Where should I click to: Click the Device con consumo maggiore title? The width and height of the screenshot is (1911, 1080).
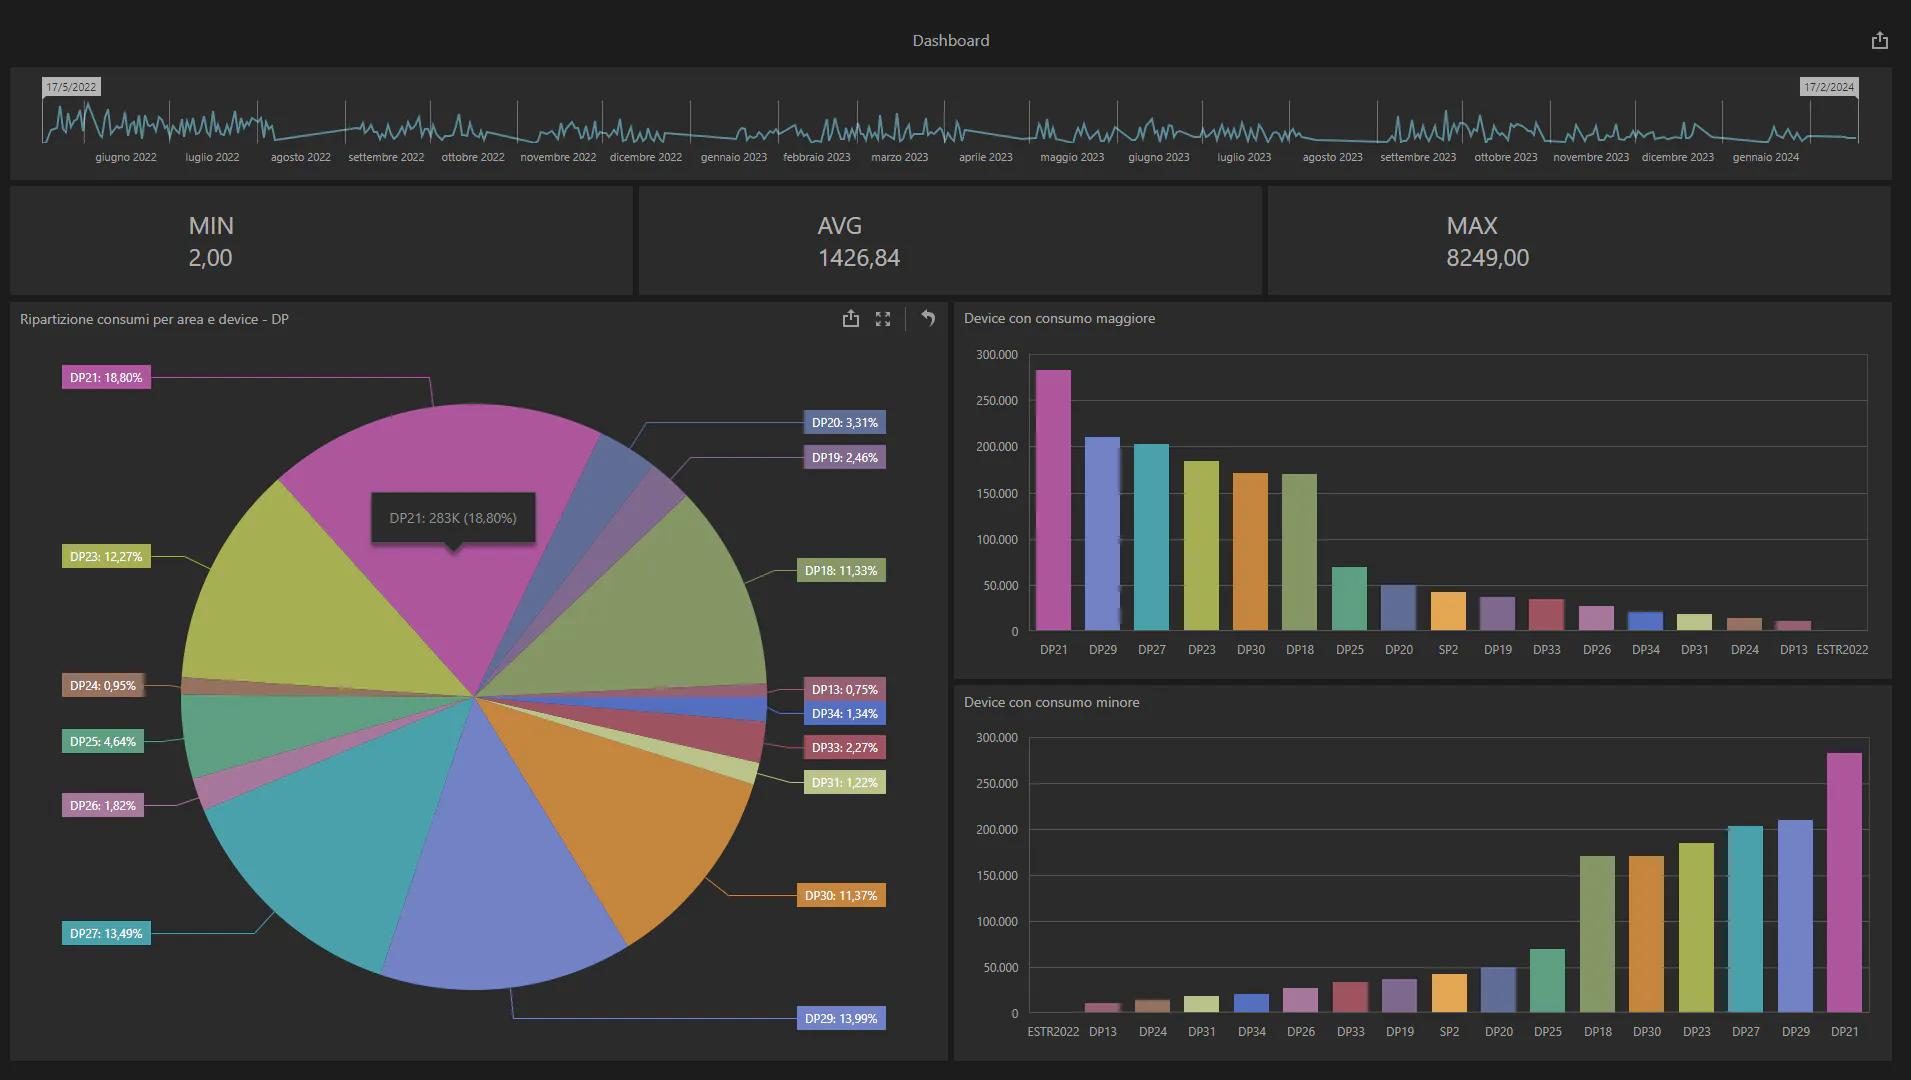point(1059,318)
